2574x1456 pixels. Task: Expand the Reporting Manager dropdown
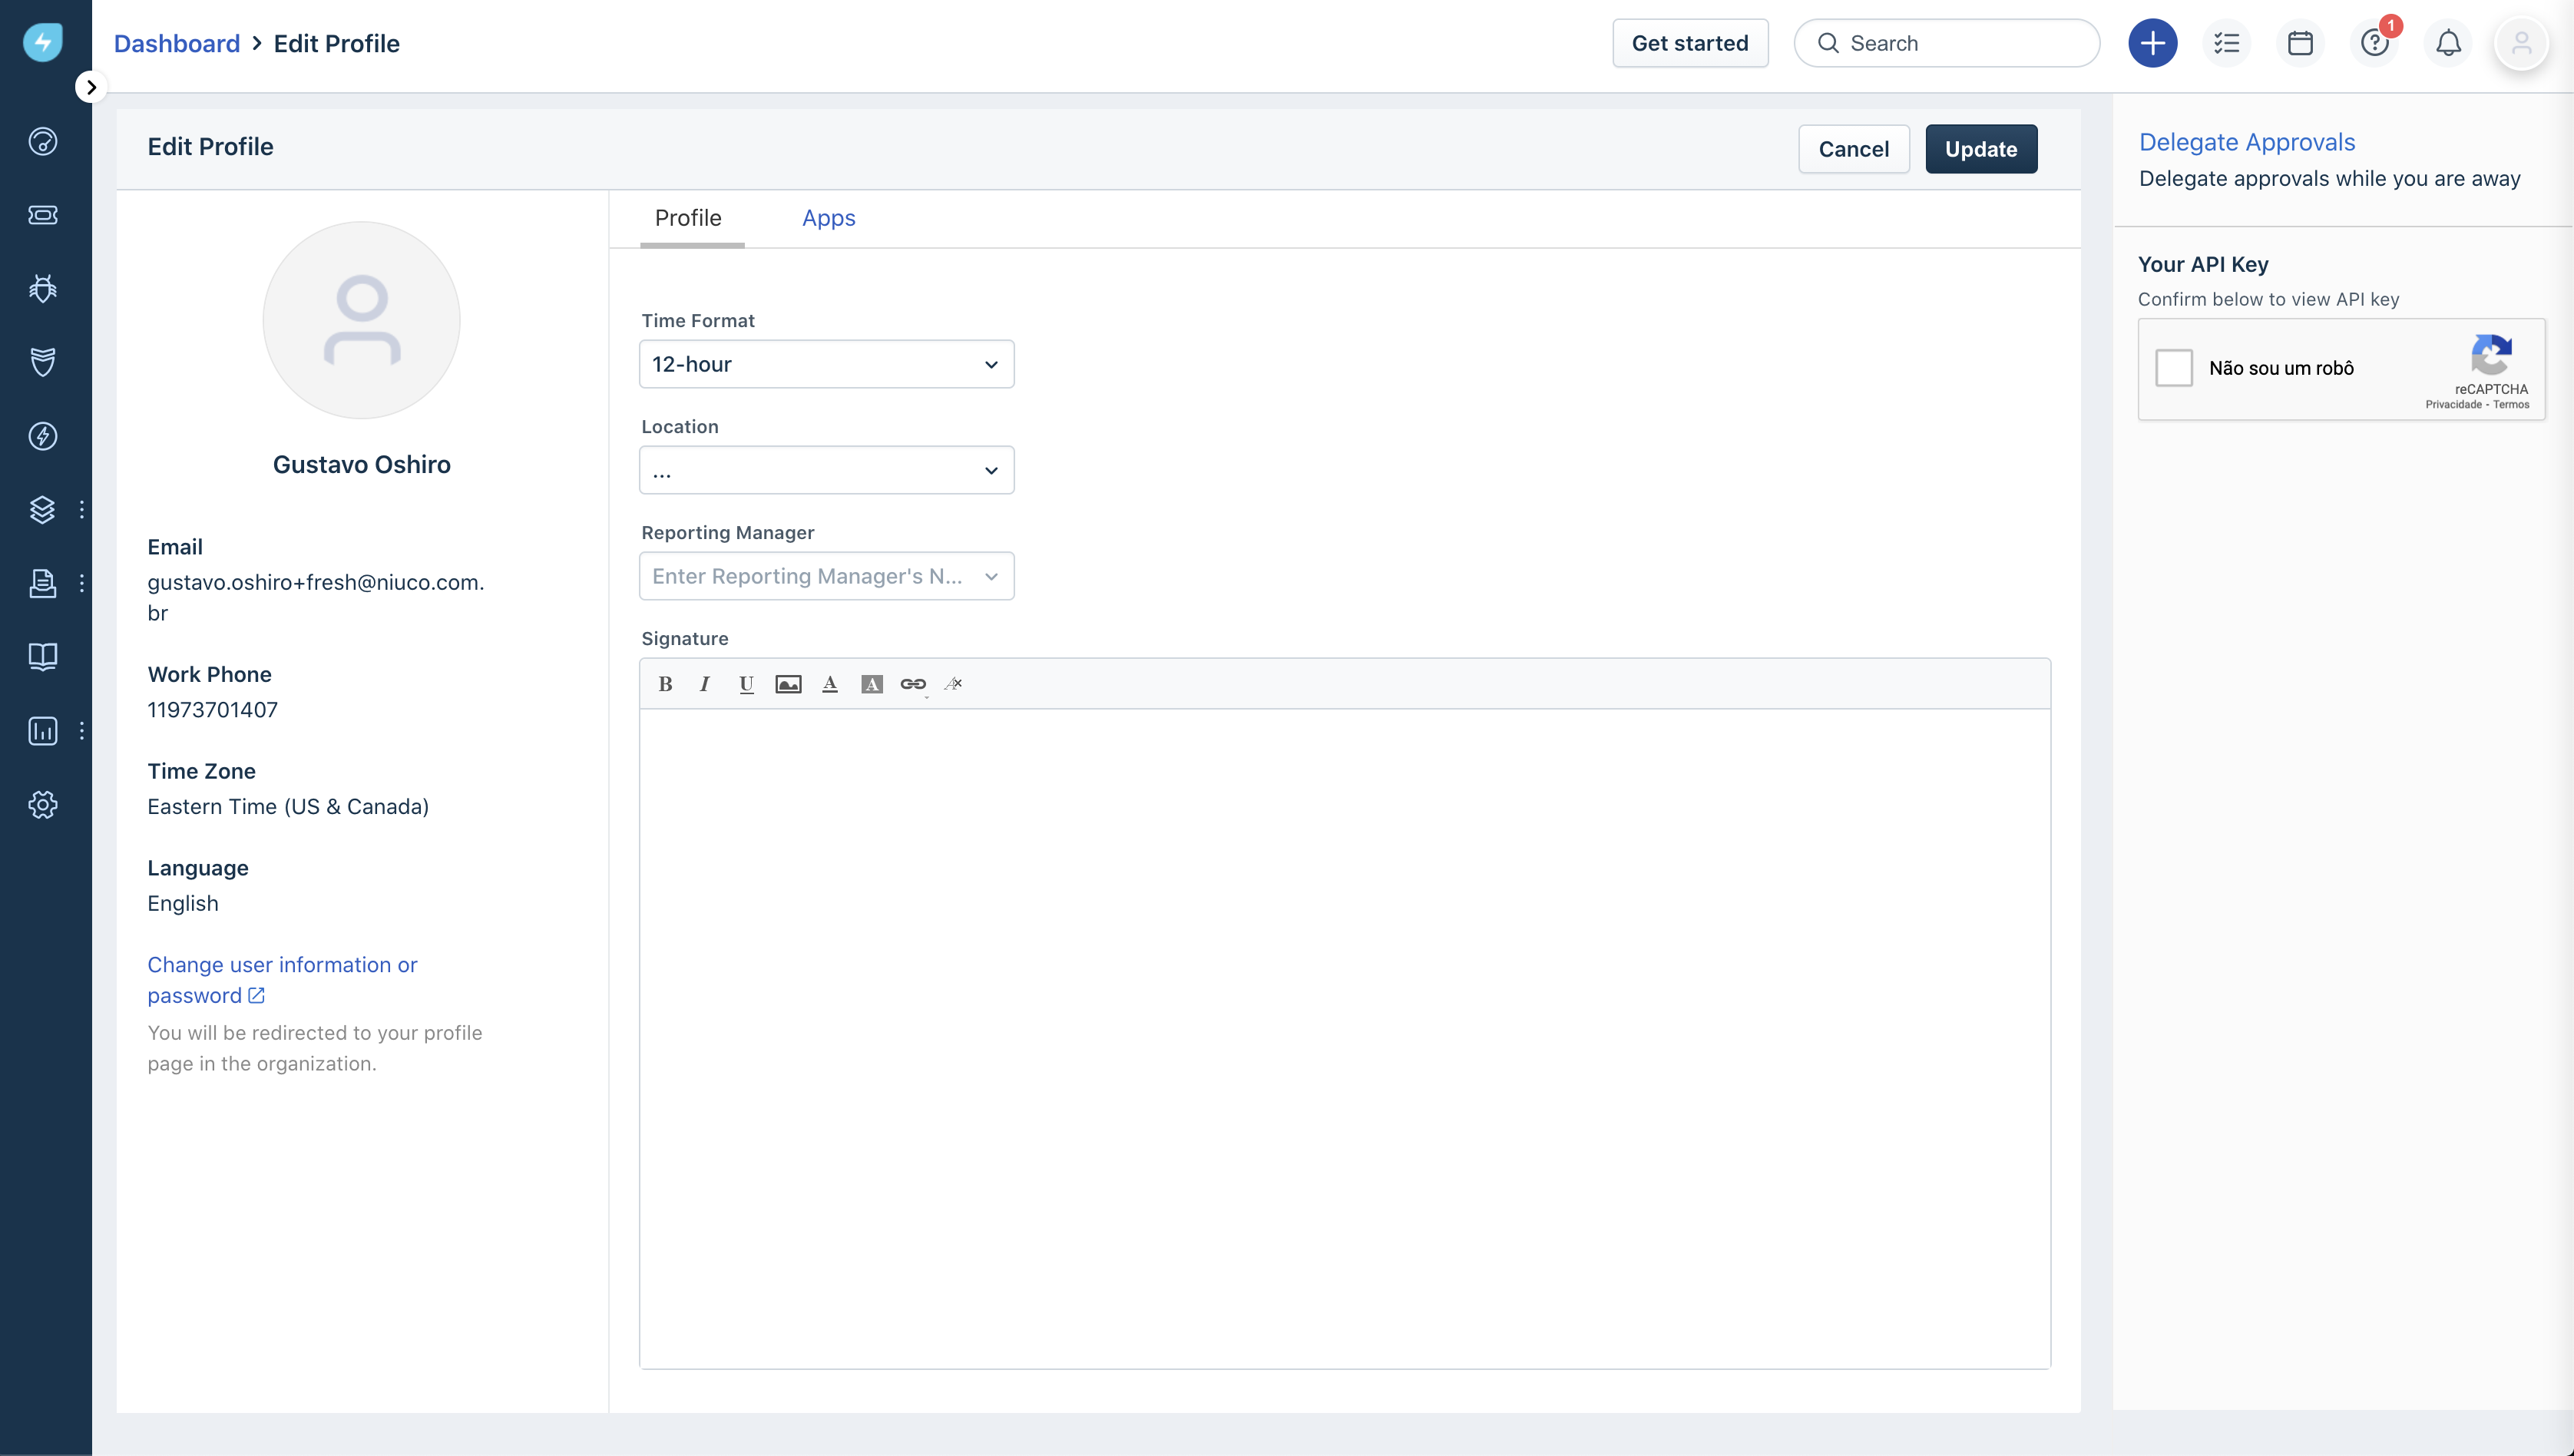coord(826,576)
